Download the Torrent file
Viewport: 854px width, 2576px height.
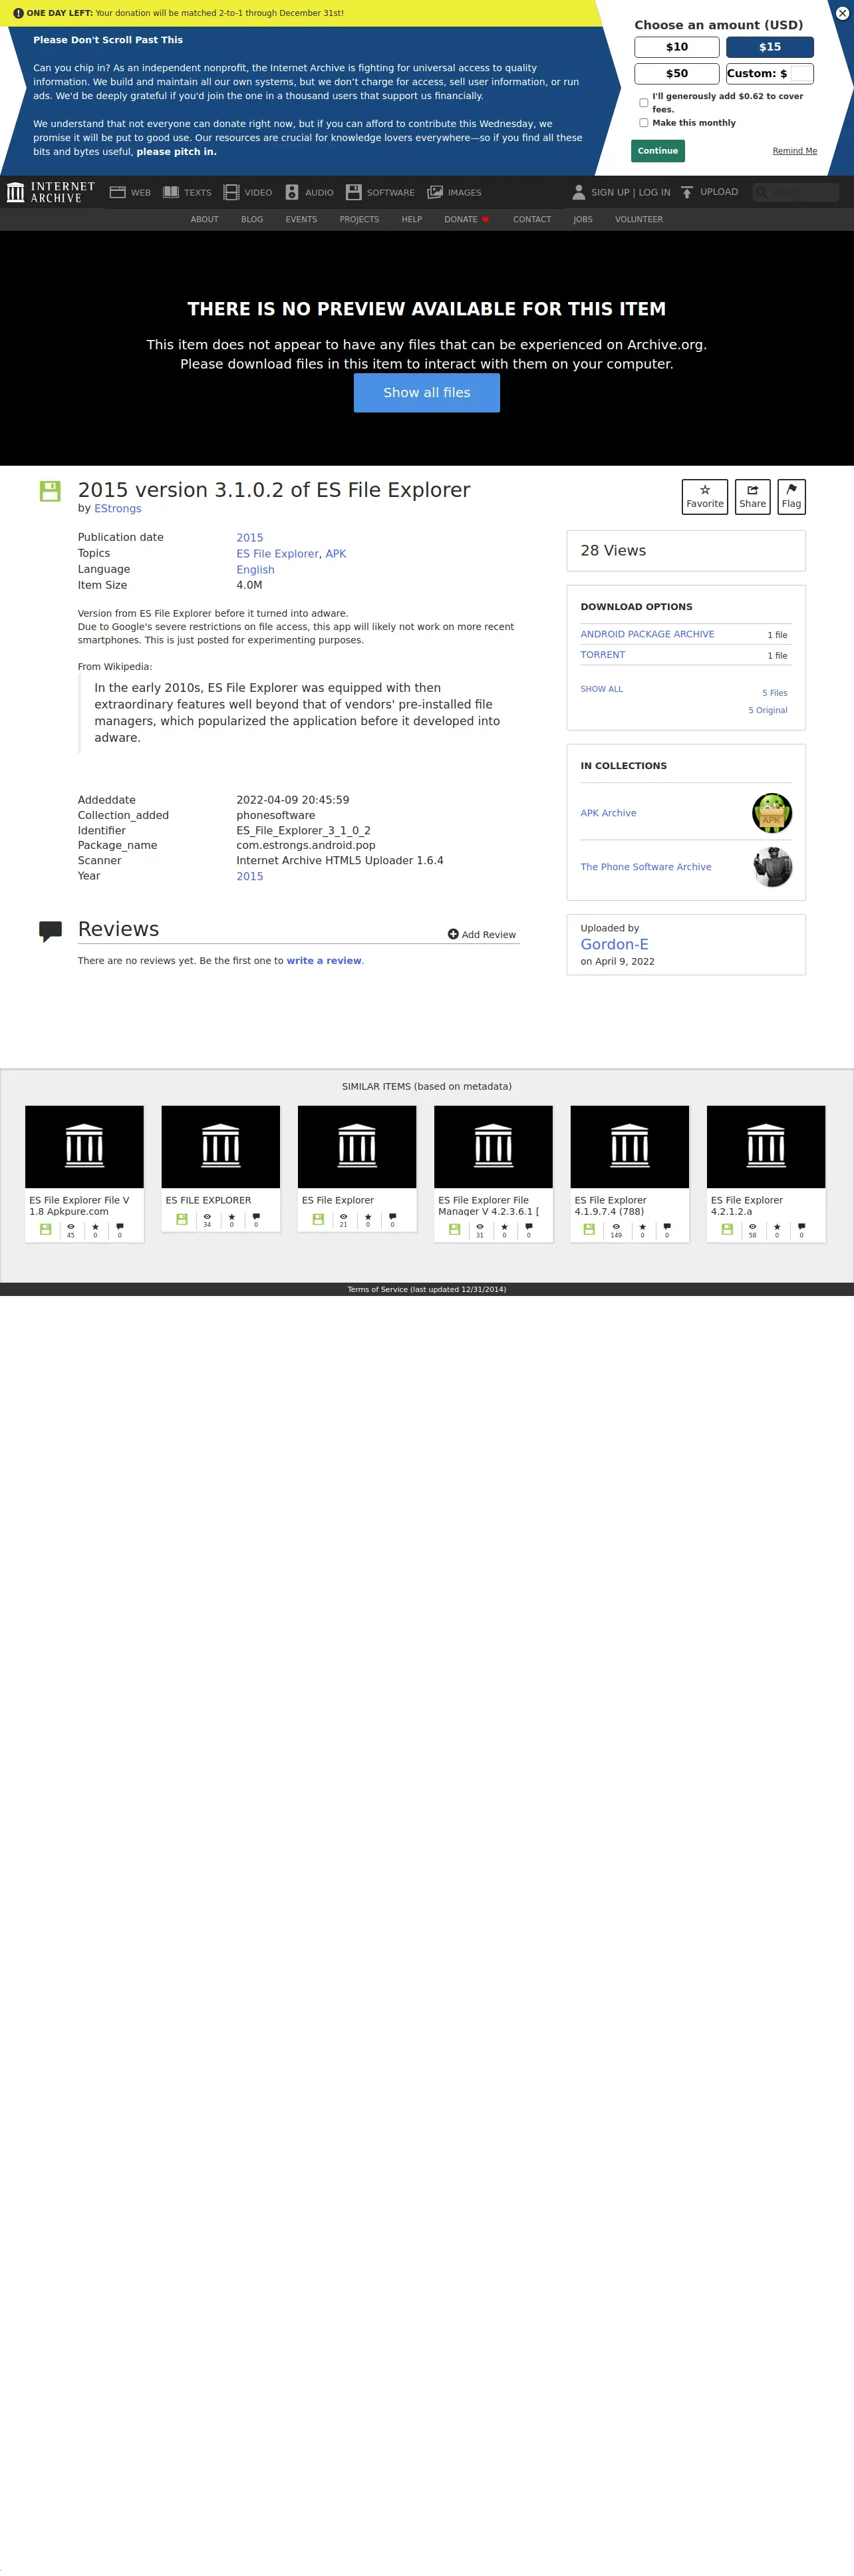(x=603, y=655)
